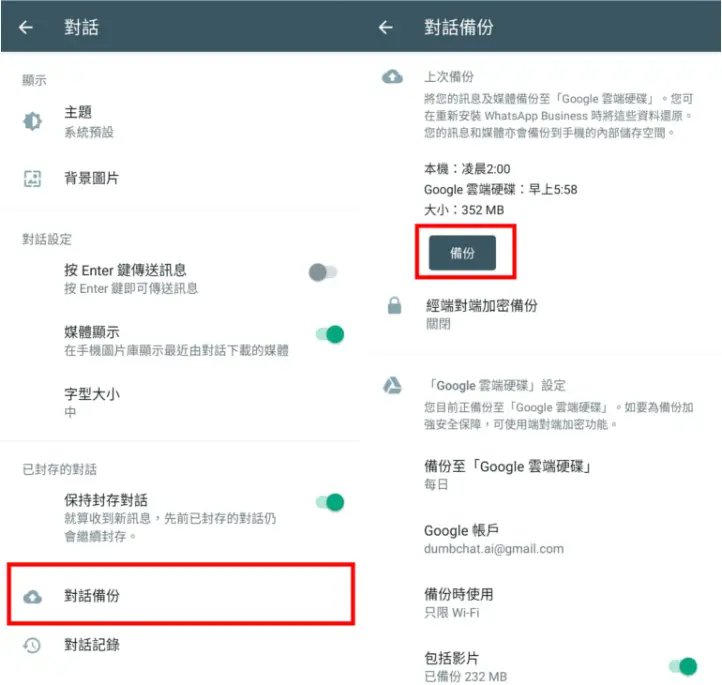Open 字型大小 font size option
Viewport: 722px width, 685px height.
[180, 402]
